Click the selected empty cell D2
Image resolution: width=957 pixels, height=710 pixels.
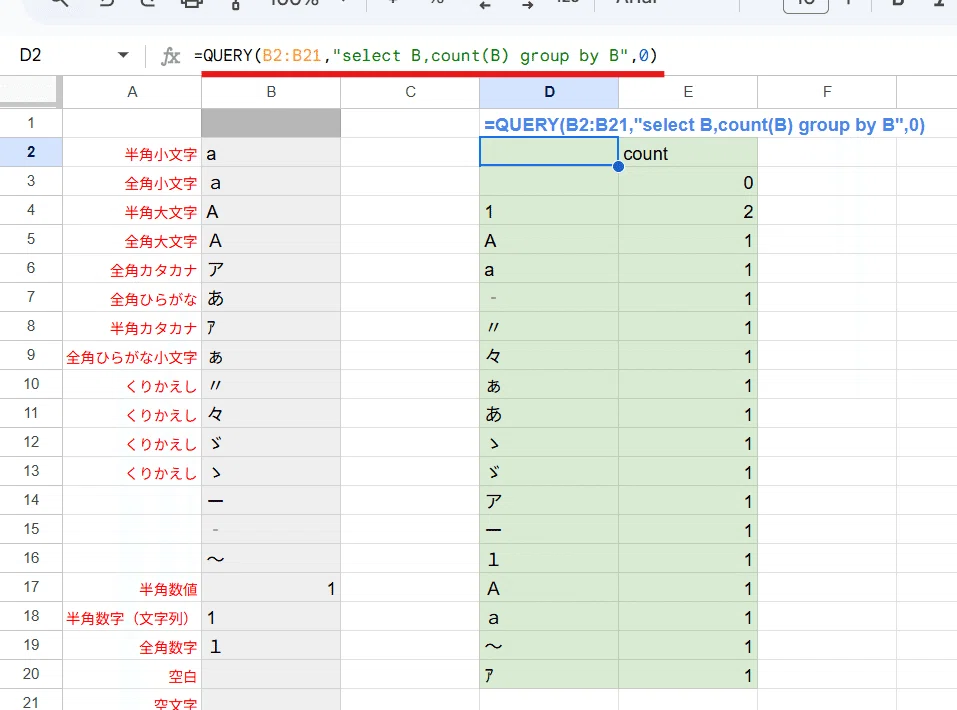coord(549,152)
